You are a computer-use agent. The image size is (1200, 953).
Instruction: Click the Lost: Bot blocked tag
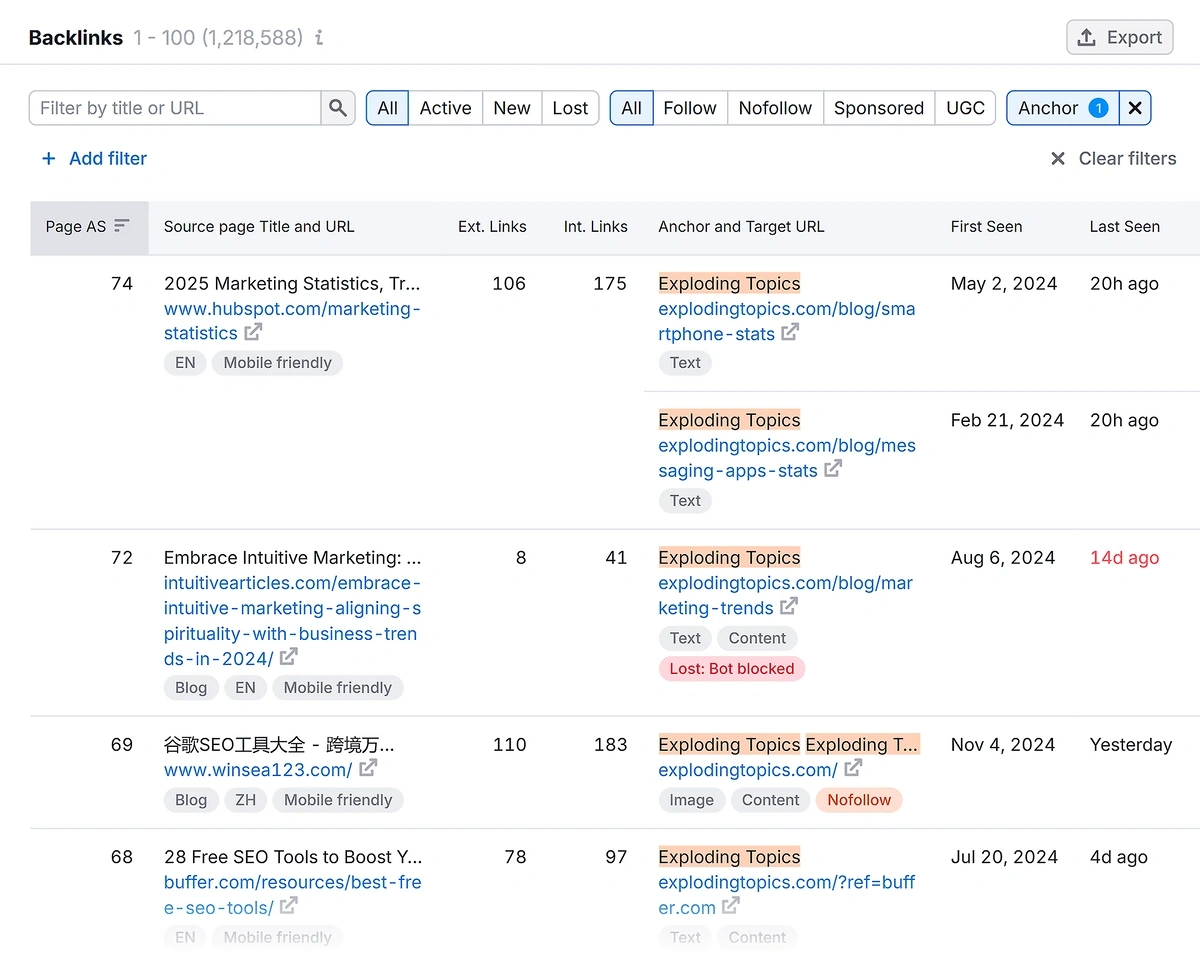click(732, 669)
